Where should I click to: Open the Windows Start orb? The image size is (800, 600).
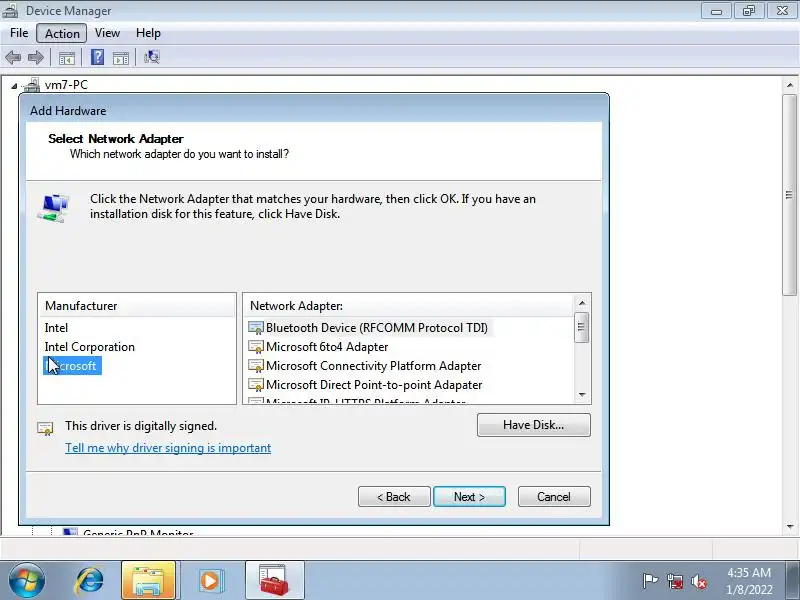(27, 580)
